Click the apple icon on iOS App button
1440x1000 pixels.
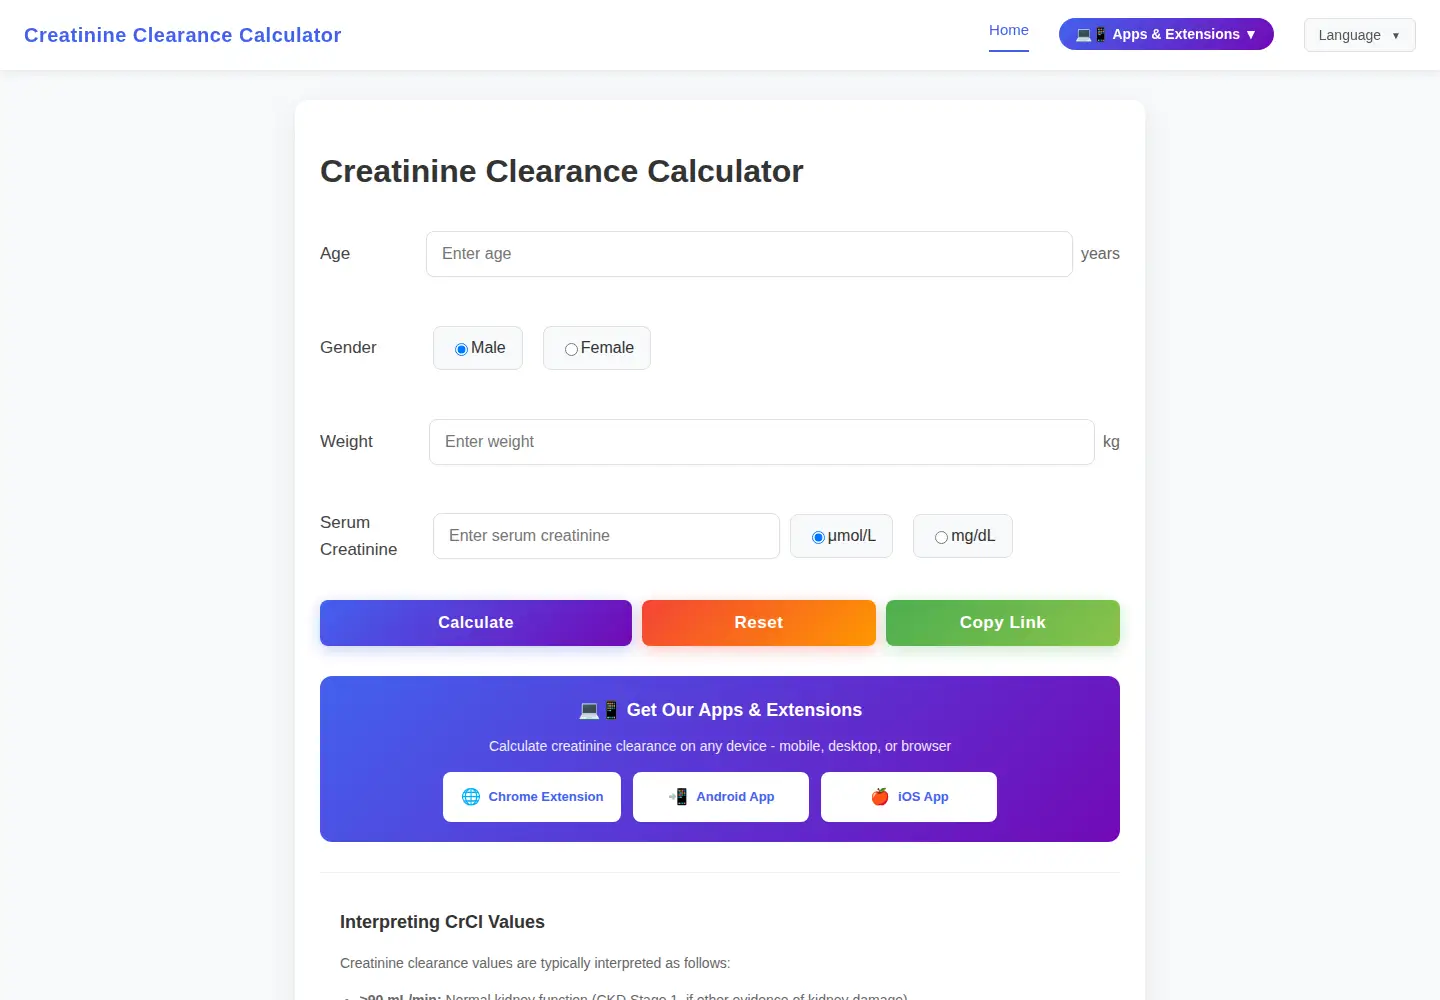pos(880,797)
